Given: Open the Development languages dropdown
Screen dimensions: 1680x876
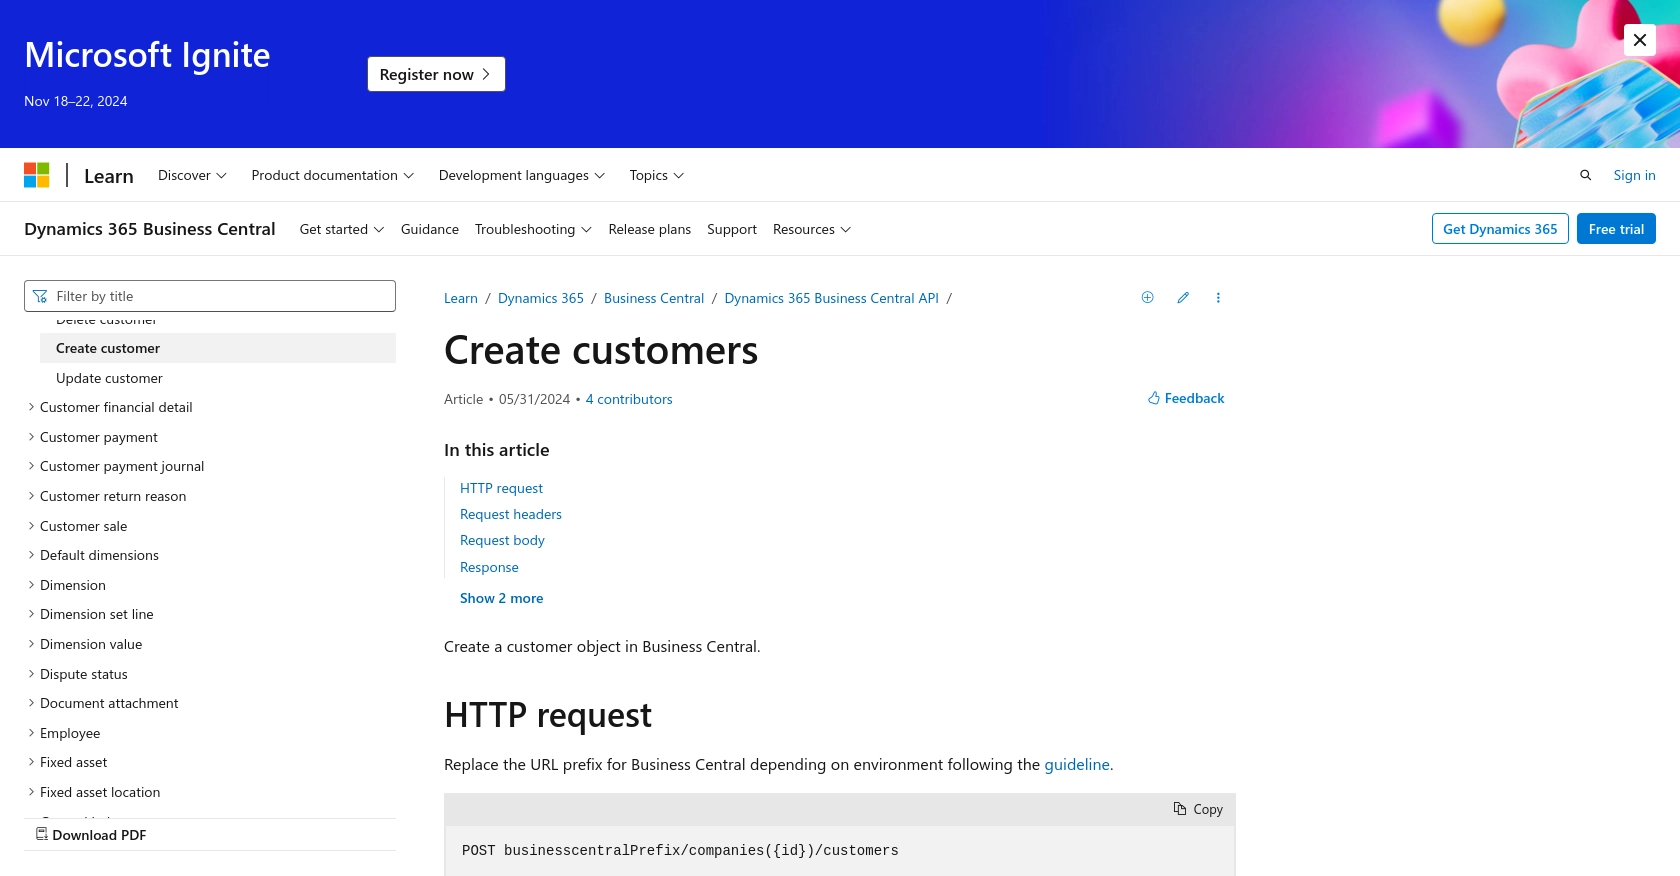Looking at the screenshot, I should 522,175.
